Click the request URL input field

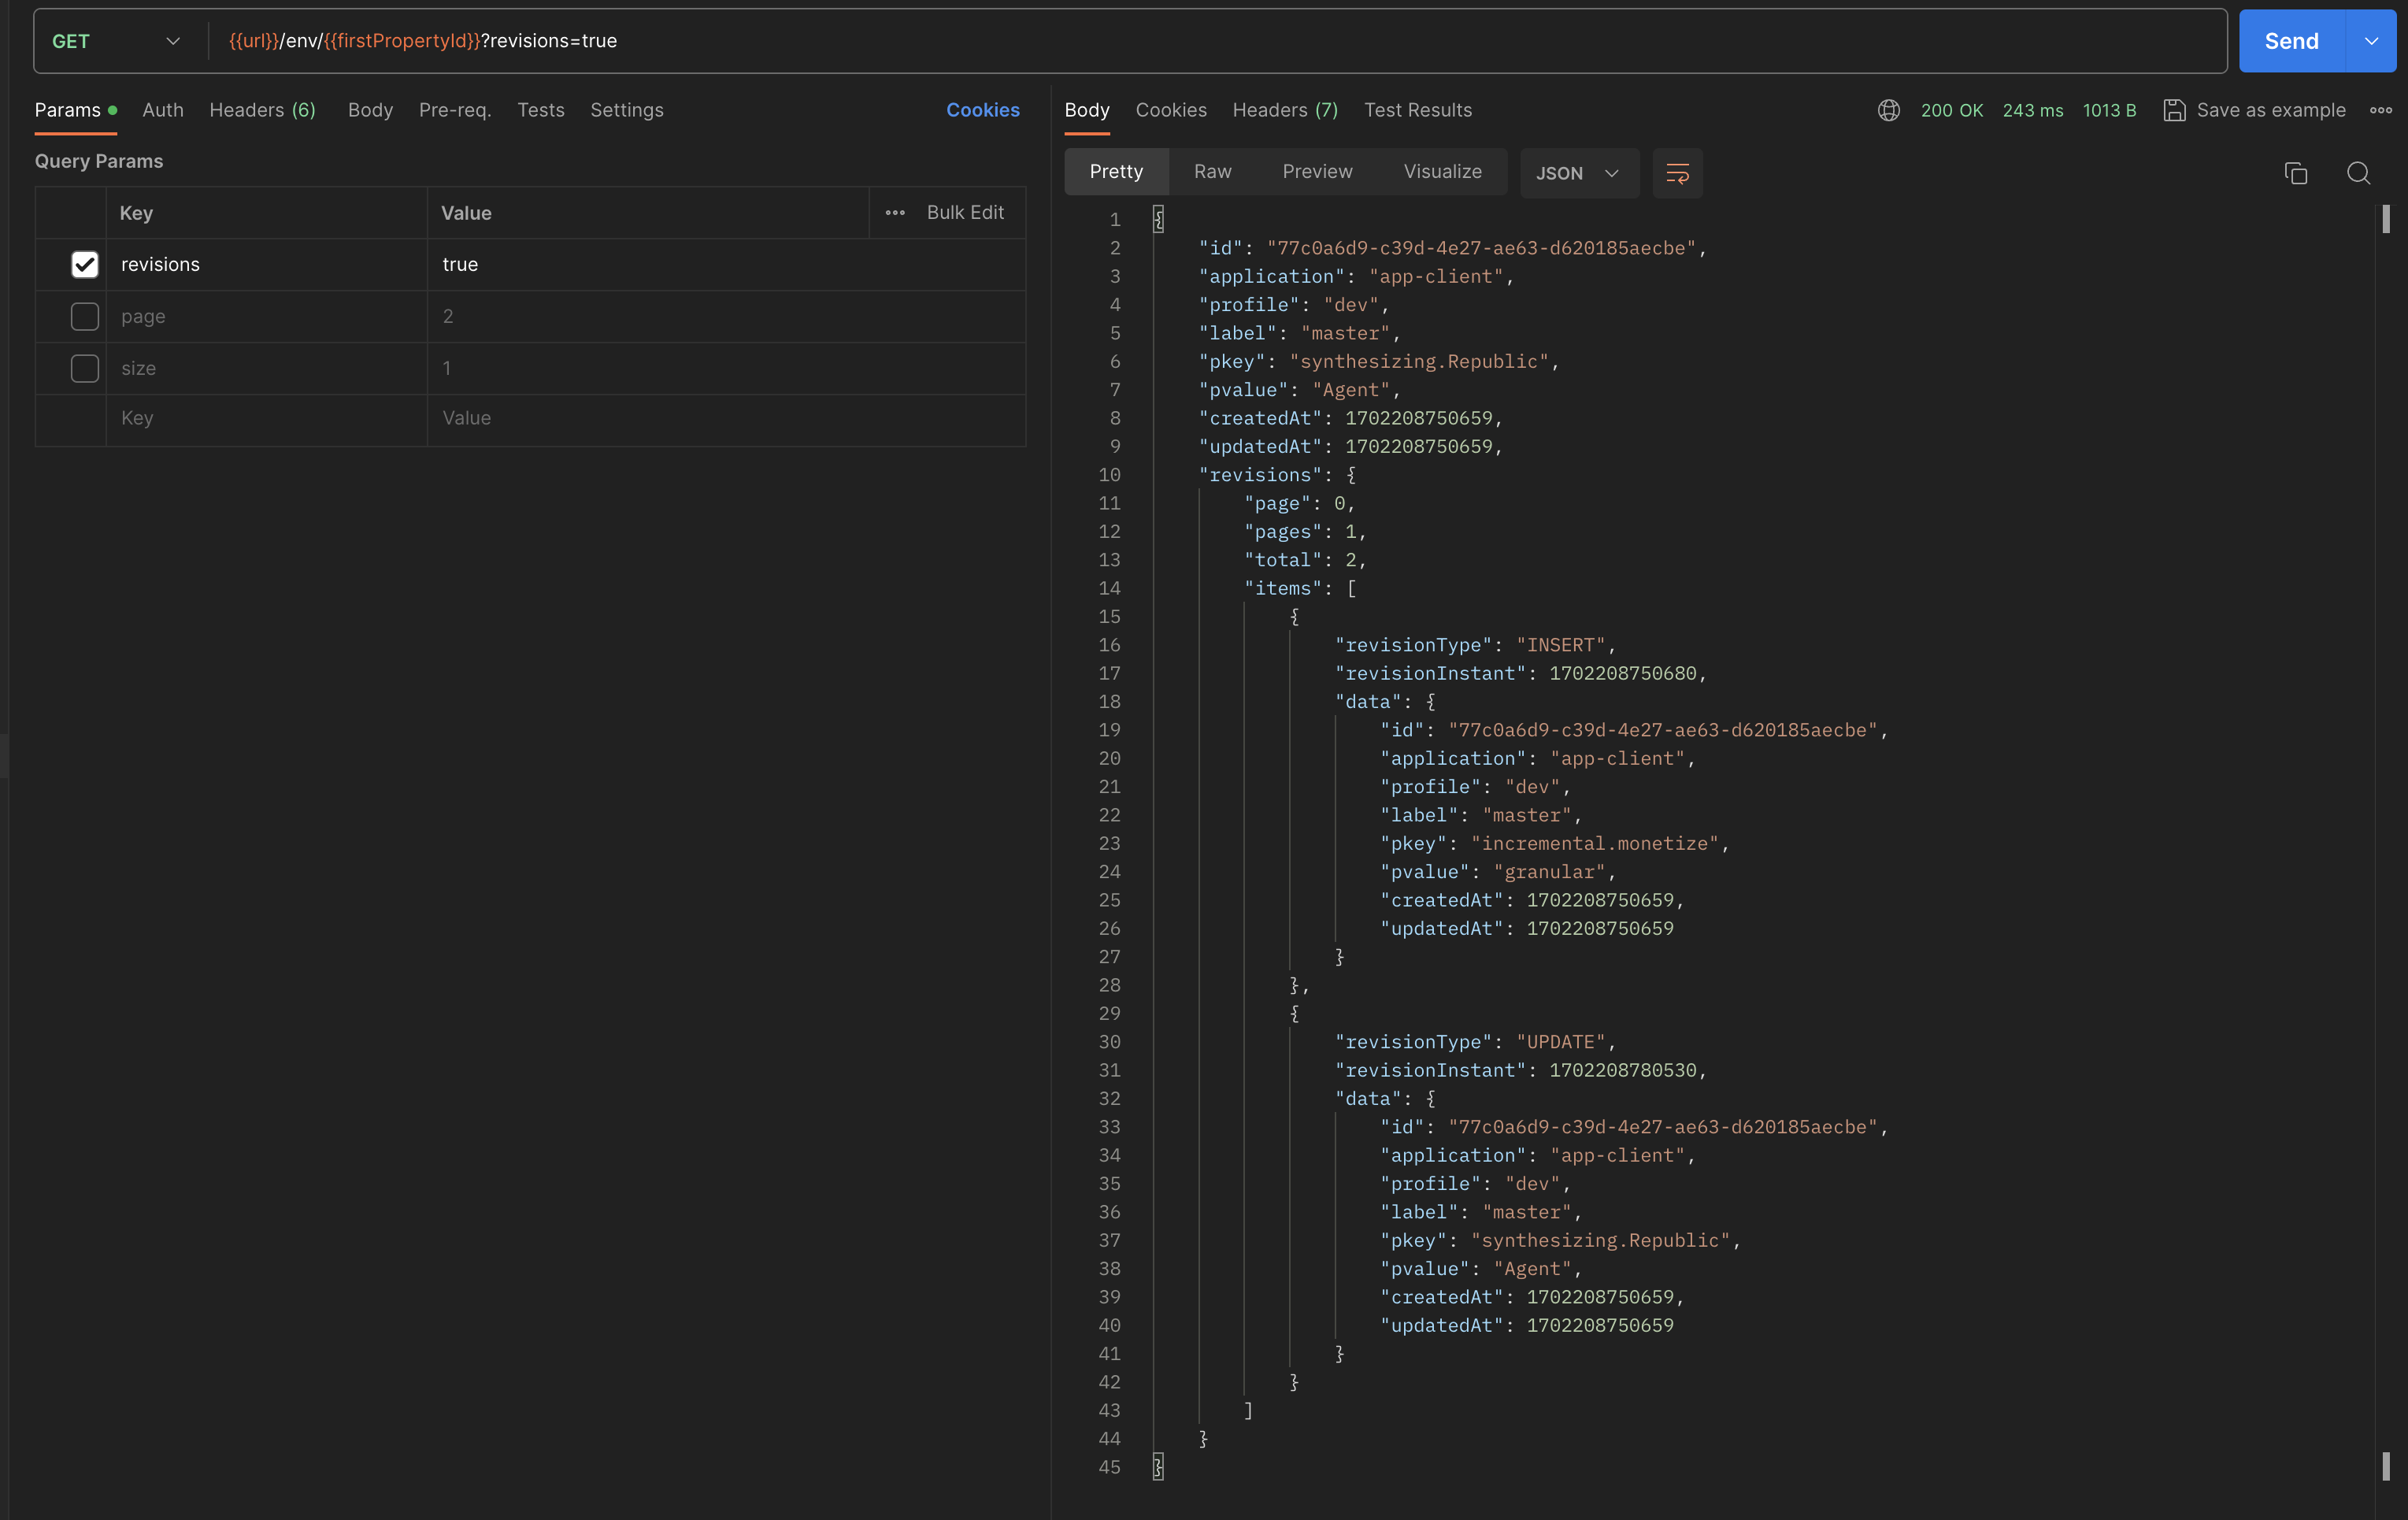coord(1200,41)
